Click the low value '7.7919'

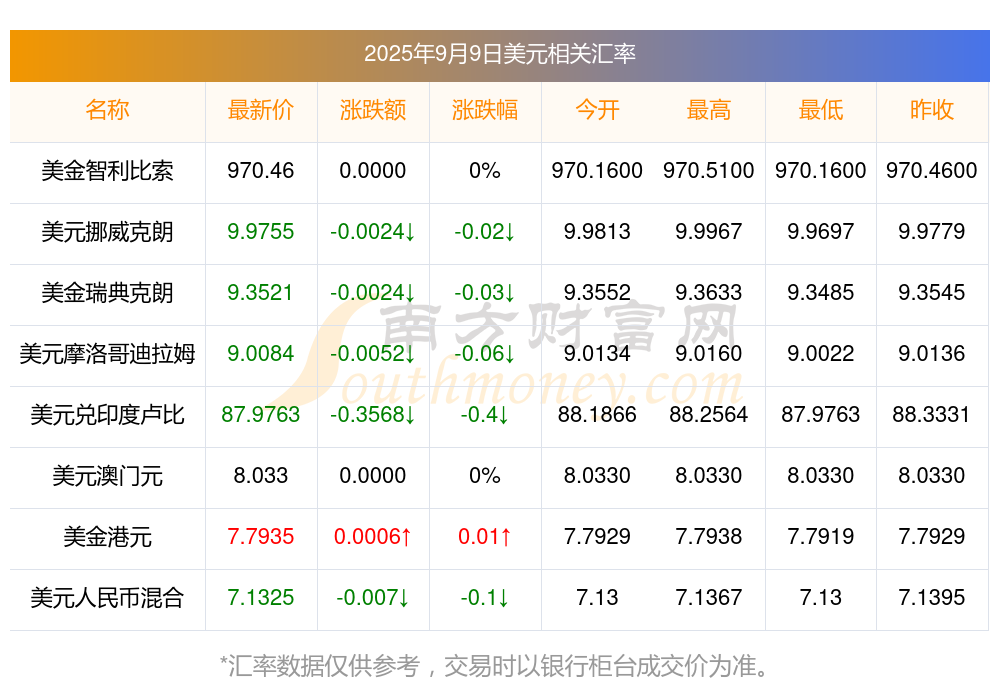click(x=821, y=537)
